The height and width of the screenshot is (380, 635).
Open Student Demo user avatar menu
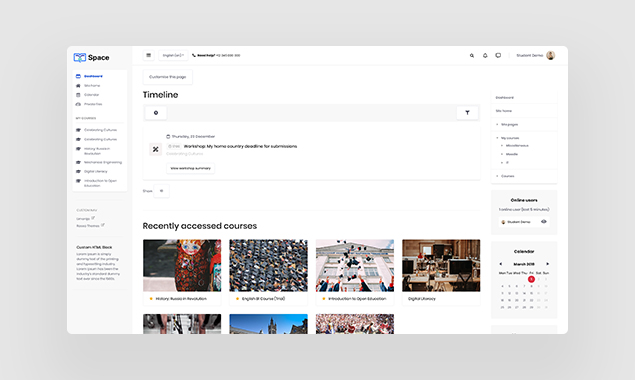550,56
